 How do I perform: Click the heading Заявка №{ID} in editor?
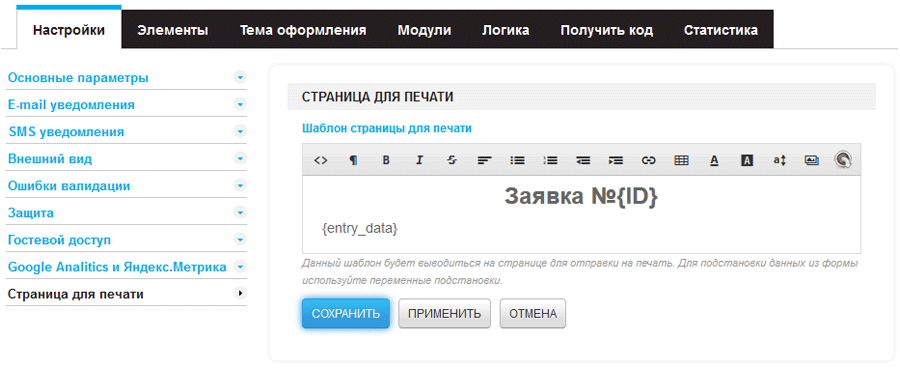pos(581,196)
